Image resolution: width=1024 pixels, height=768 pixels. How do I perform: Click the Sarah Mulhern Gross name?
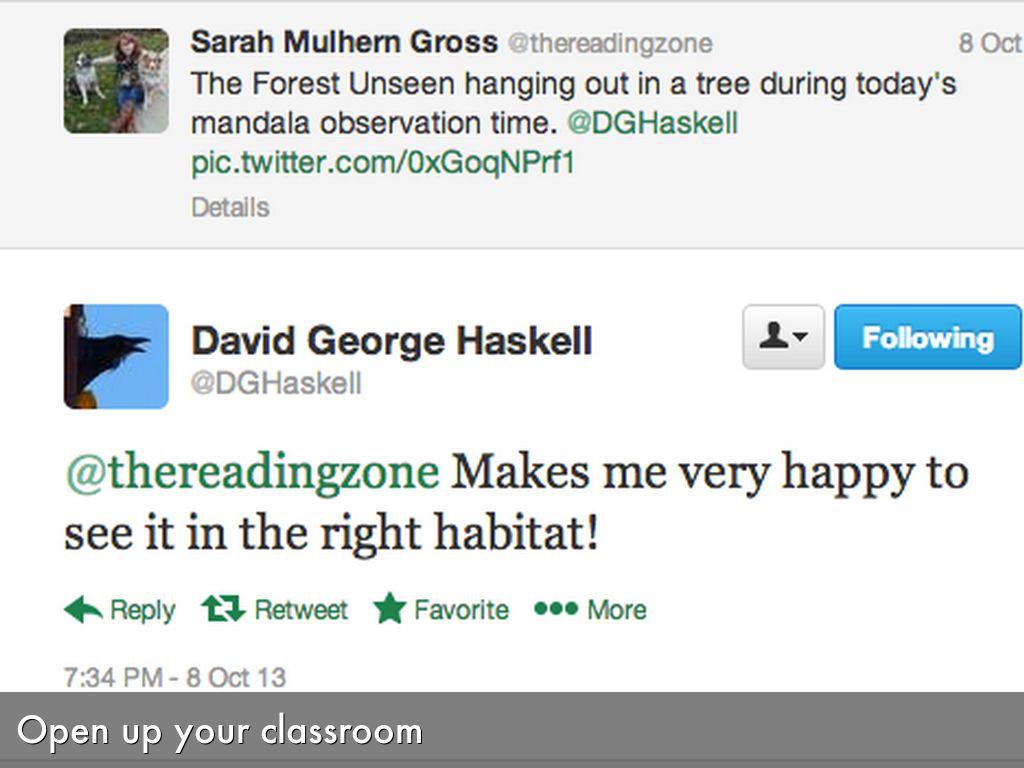[344, 42]
